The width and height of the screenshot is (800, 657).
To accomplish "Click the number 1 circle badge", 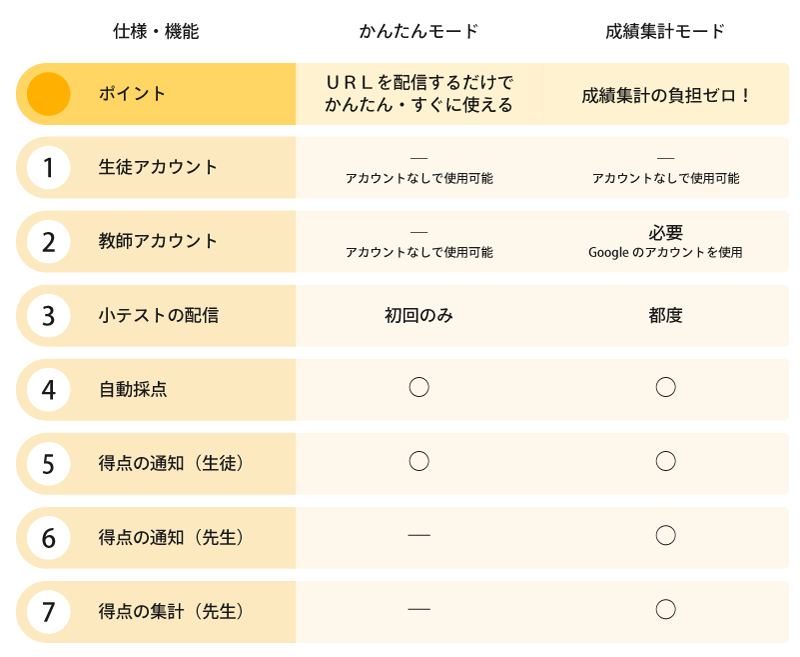I will click(48, 167).
